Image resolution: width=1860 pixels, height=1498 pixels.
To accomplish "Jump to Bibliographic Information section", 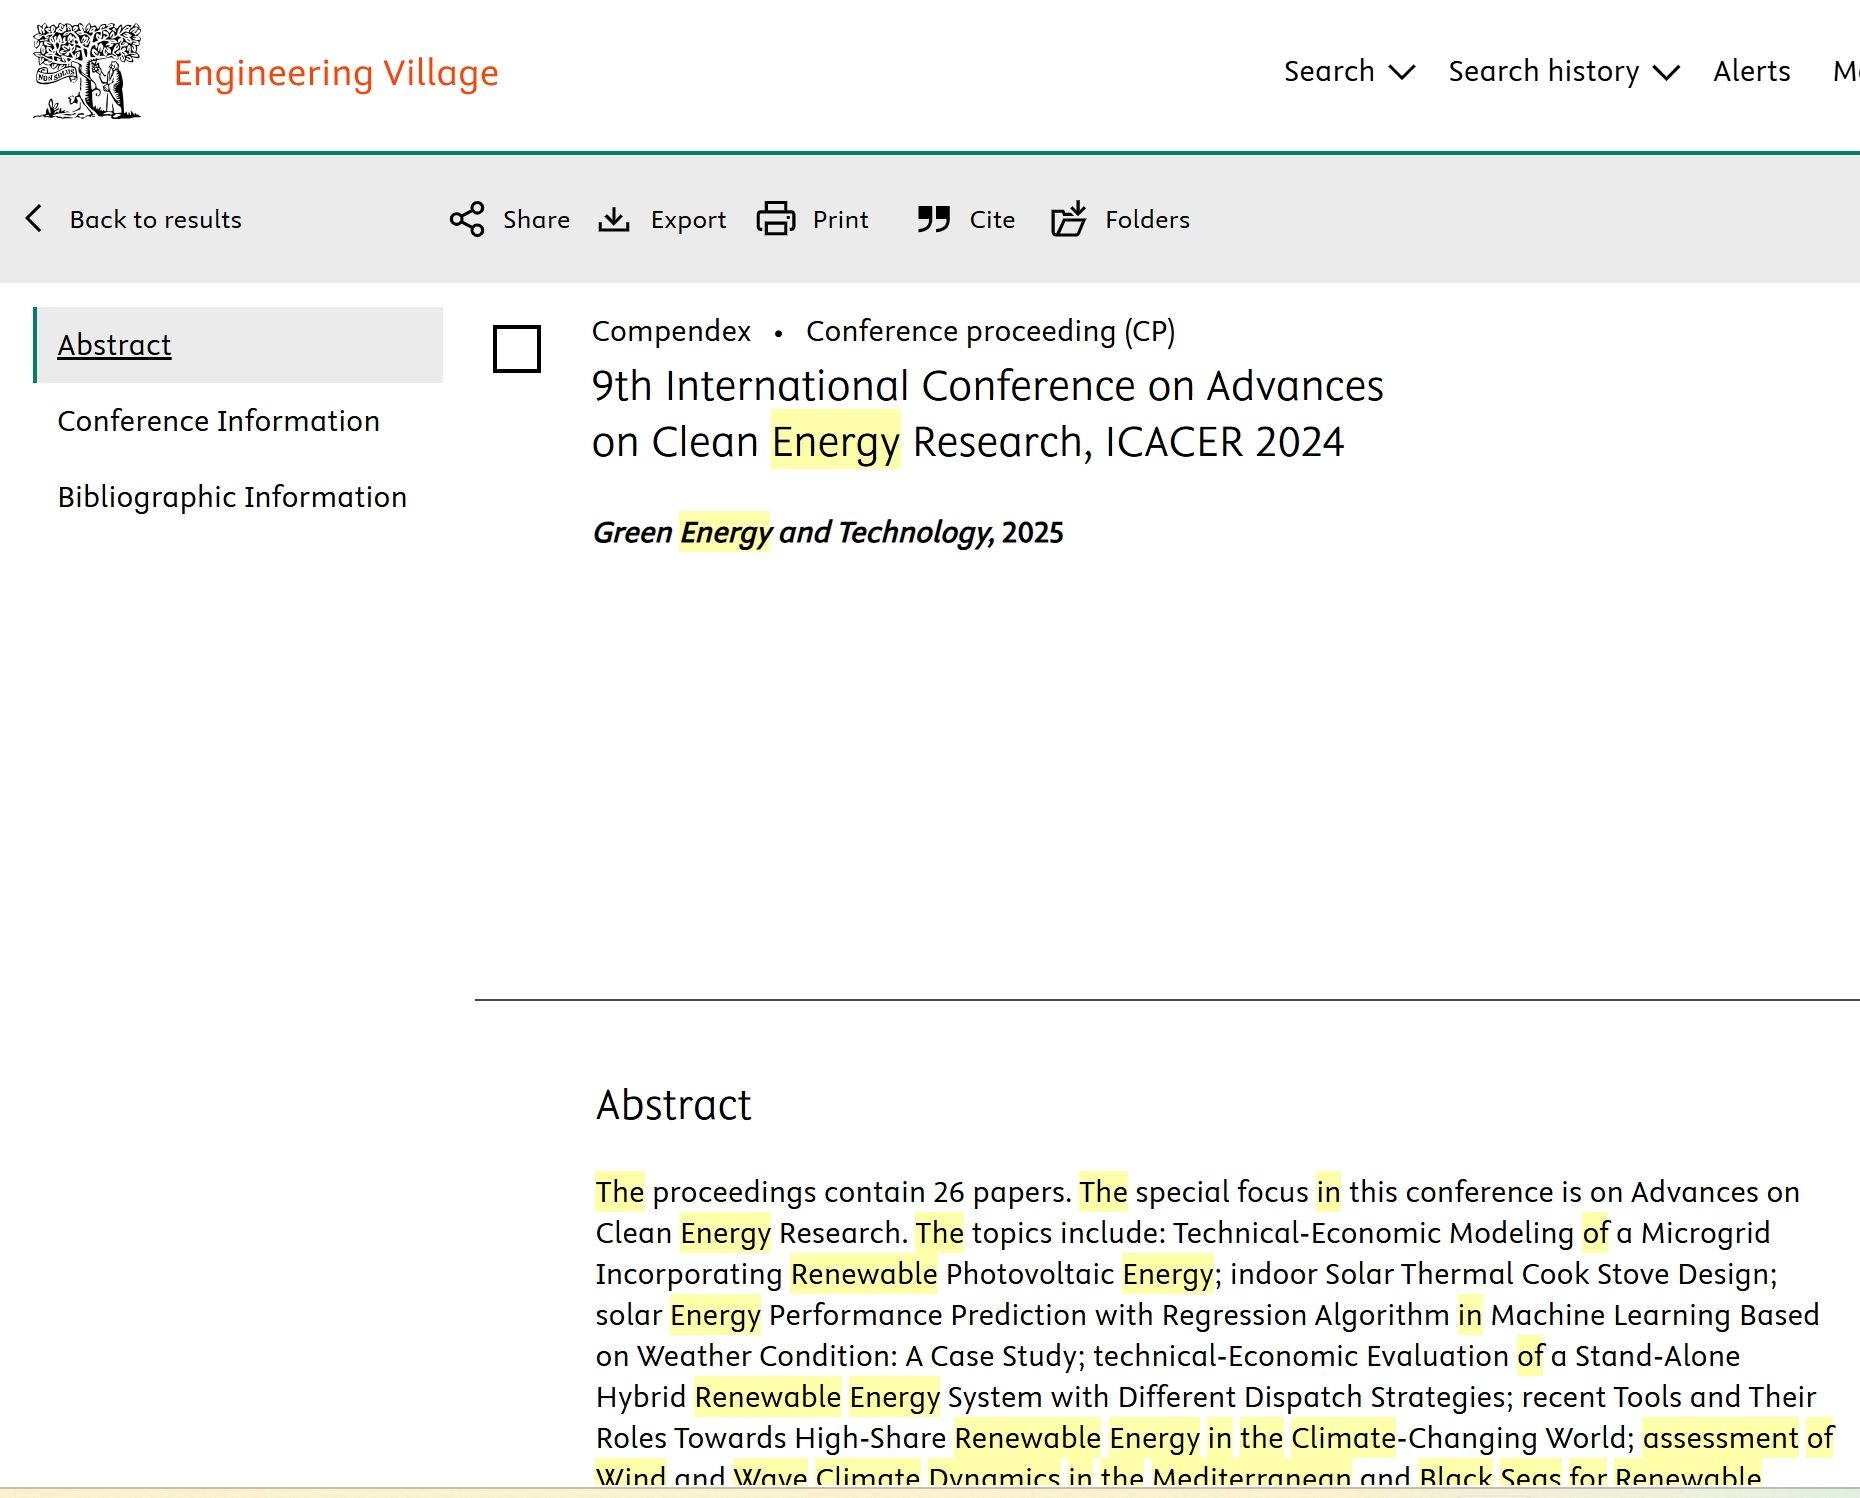I will 232,497.
